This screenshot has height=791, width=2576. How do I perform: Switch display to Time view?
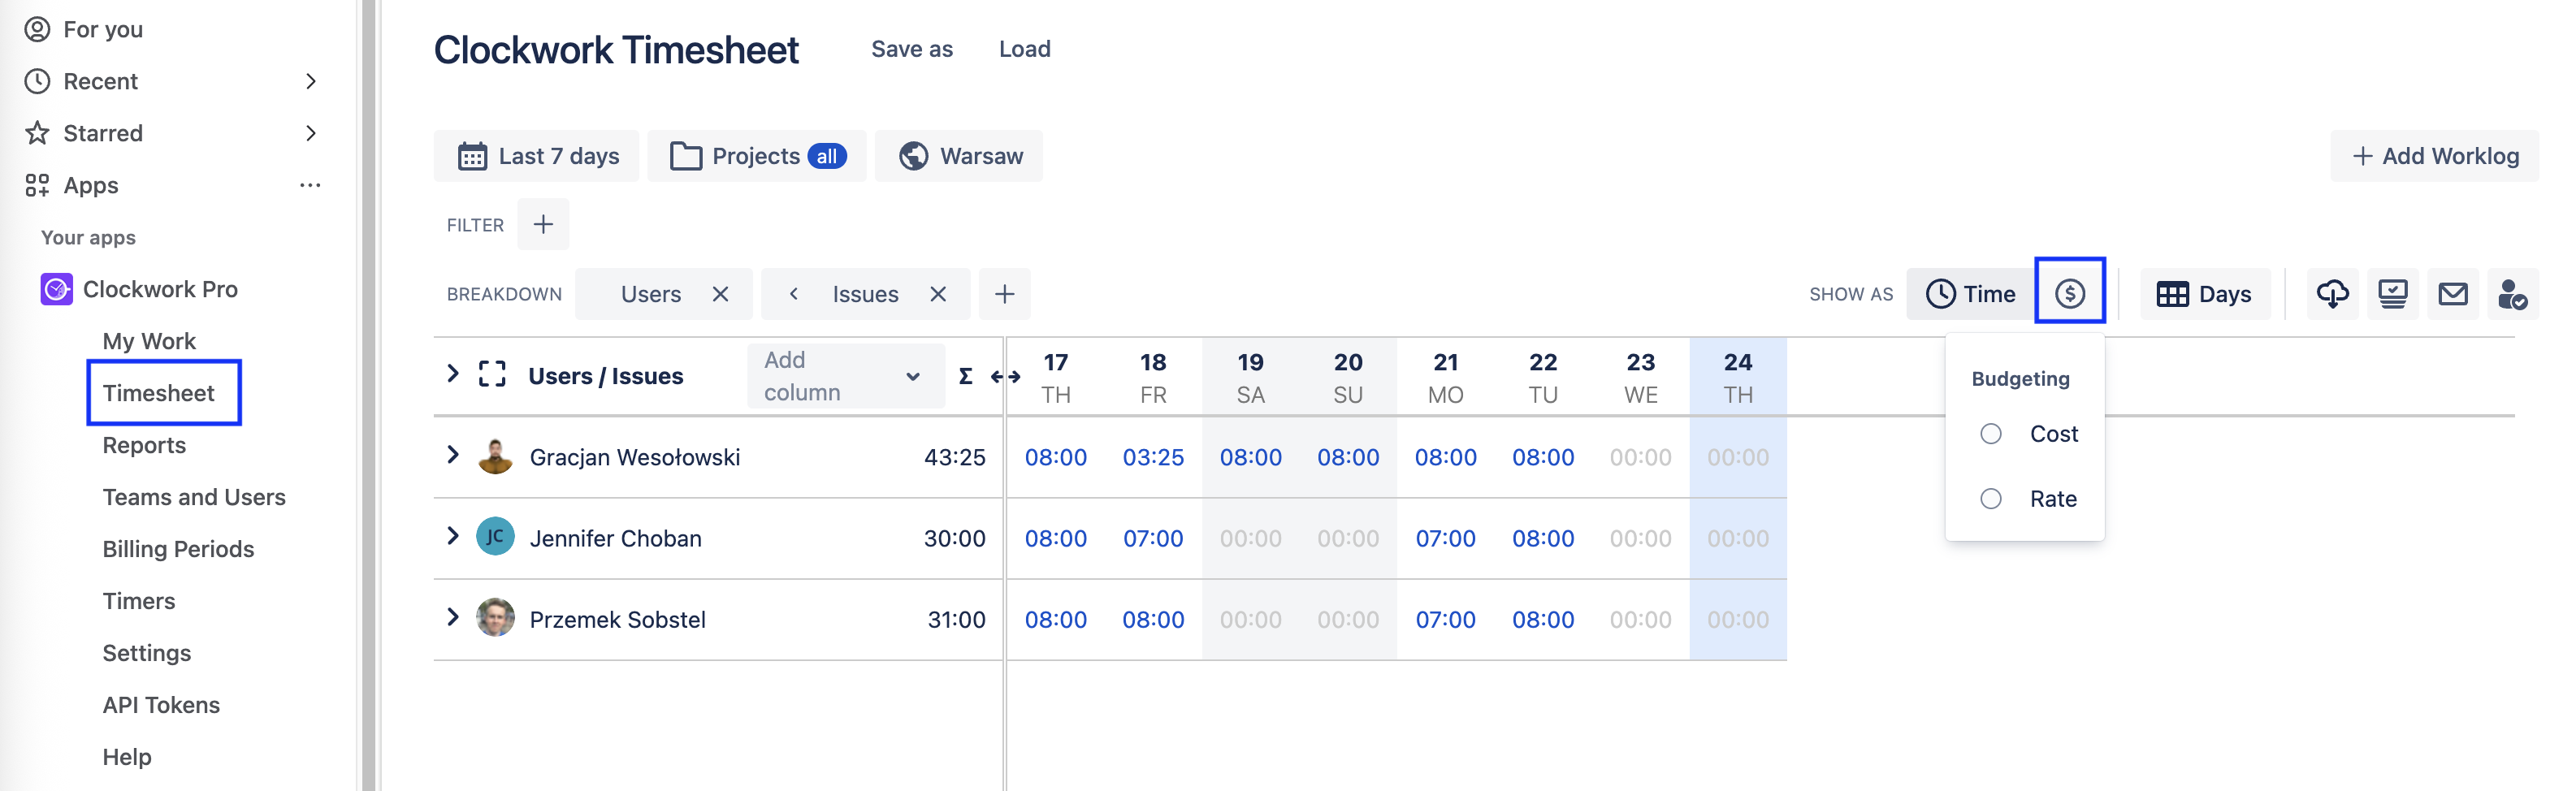pyautogui.click(x=1970, y=293)
